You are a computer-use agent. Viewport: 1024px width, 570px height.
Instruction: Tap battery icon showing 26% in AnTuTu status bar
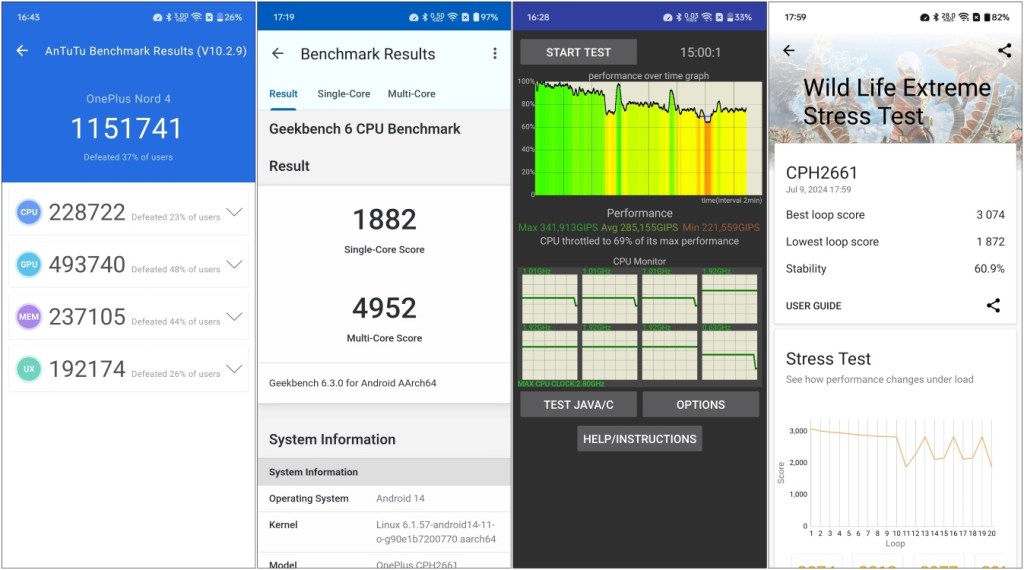pos(219,18)
